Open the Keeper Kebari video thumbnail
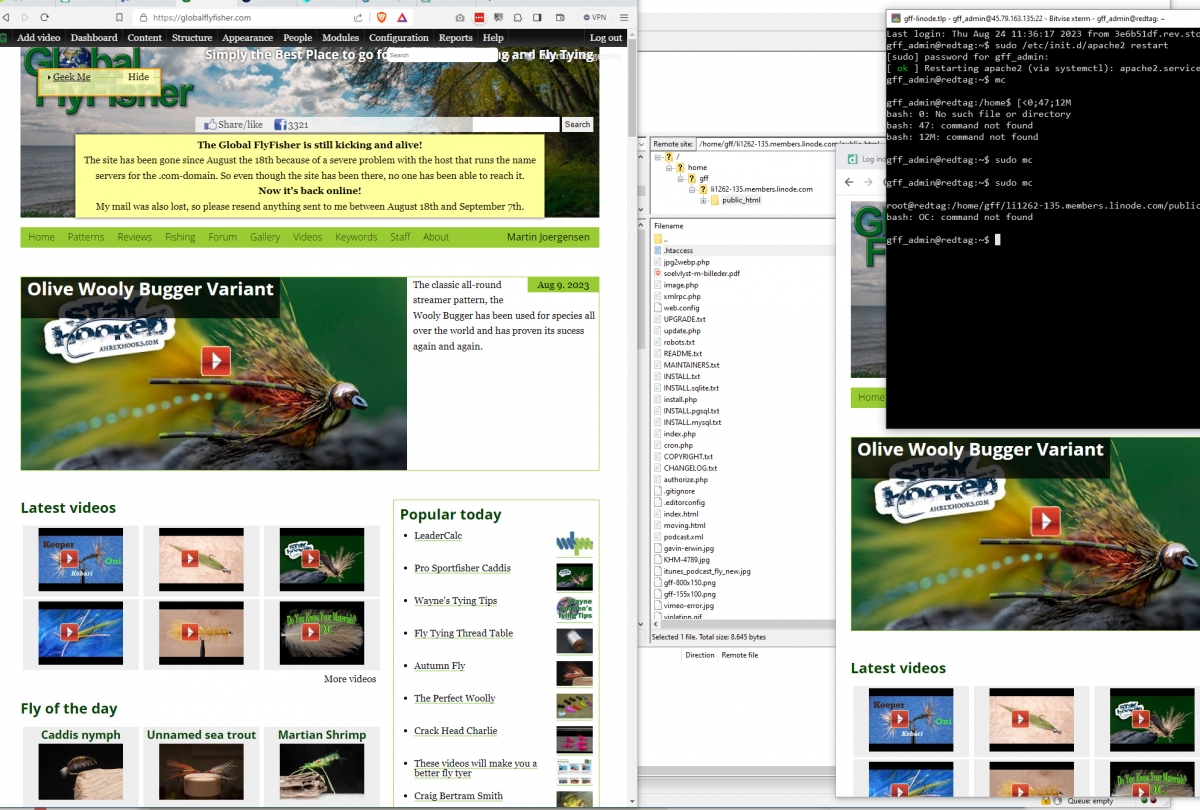 click(80, 557)
